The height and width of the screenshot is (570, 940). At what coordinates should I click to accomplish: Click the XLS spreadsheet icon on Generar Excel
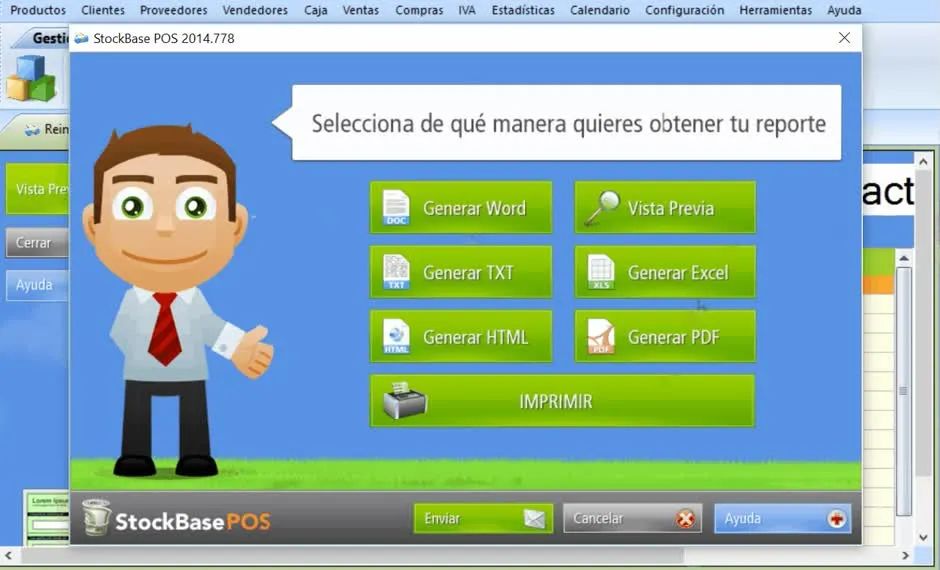[601, 272]
